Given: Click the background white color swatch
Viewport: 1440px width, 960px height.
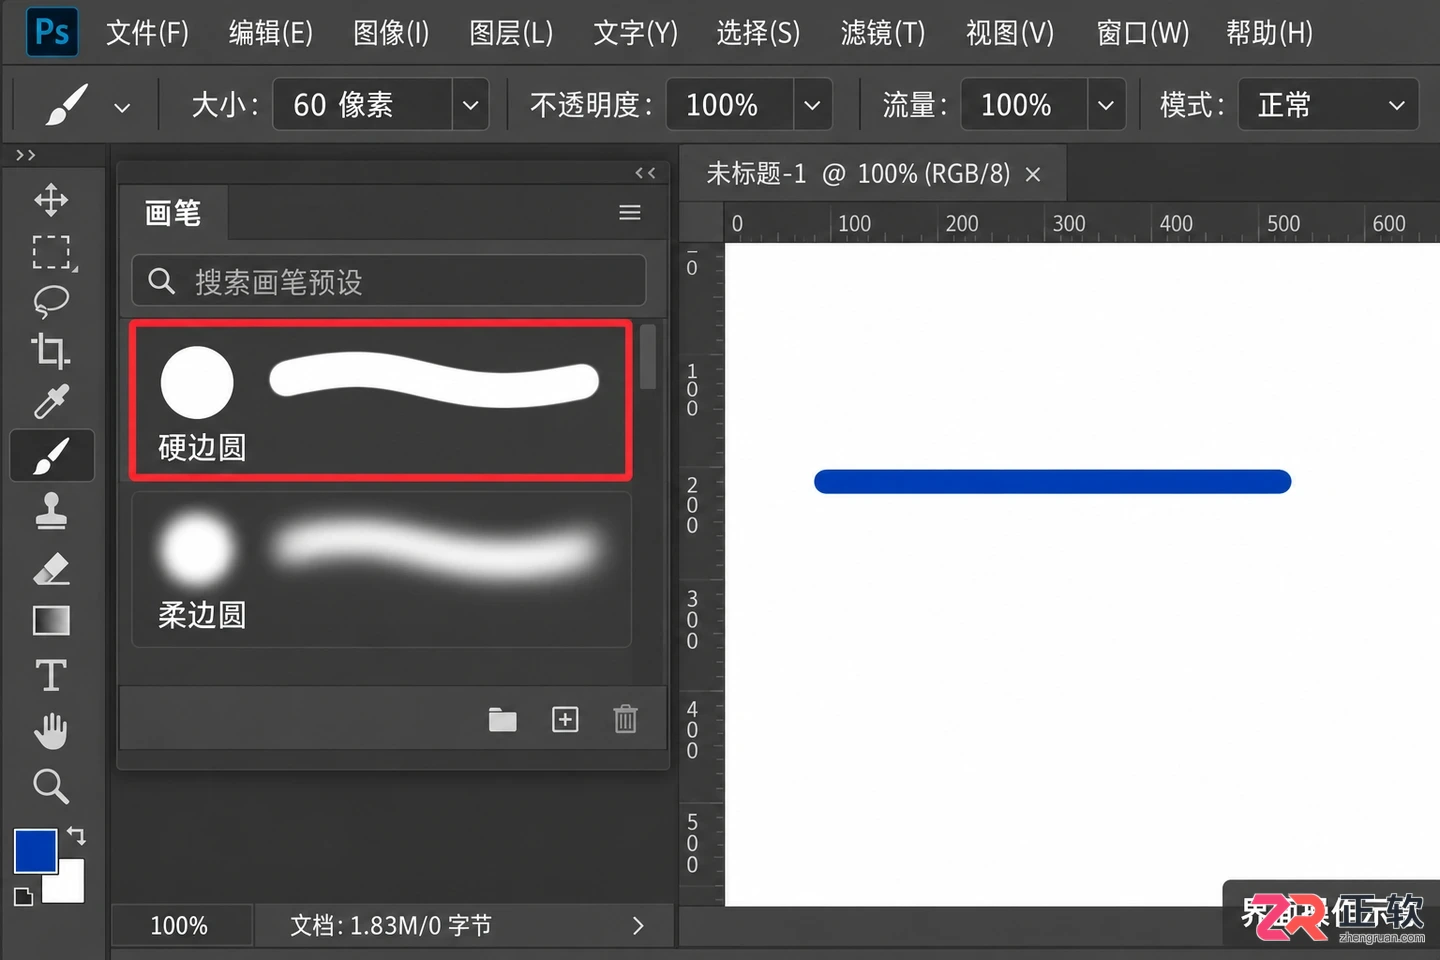Looking at the screenshot, I should (69, 885).
